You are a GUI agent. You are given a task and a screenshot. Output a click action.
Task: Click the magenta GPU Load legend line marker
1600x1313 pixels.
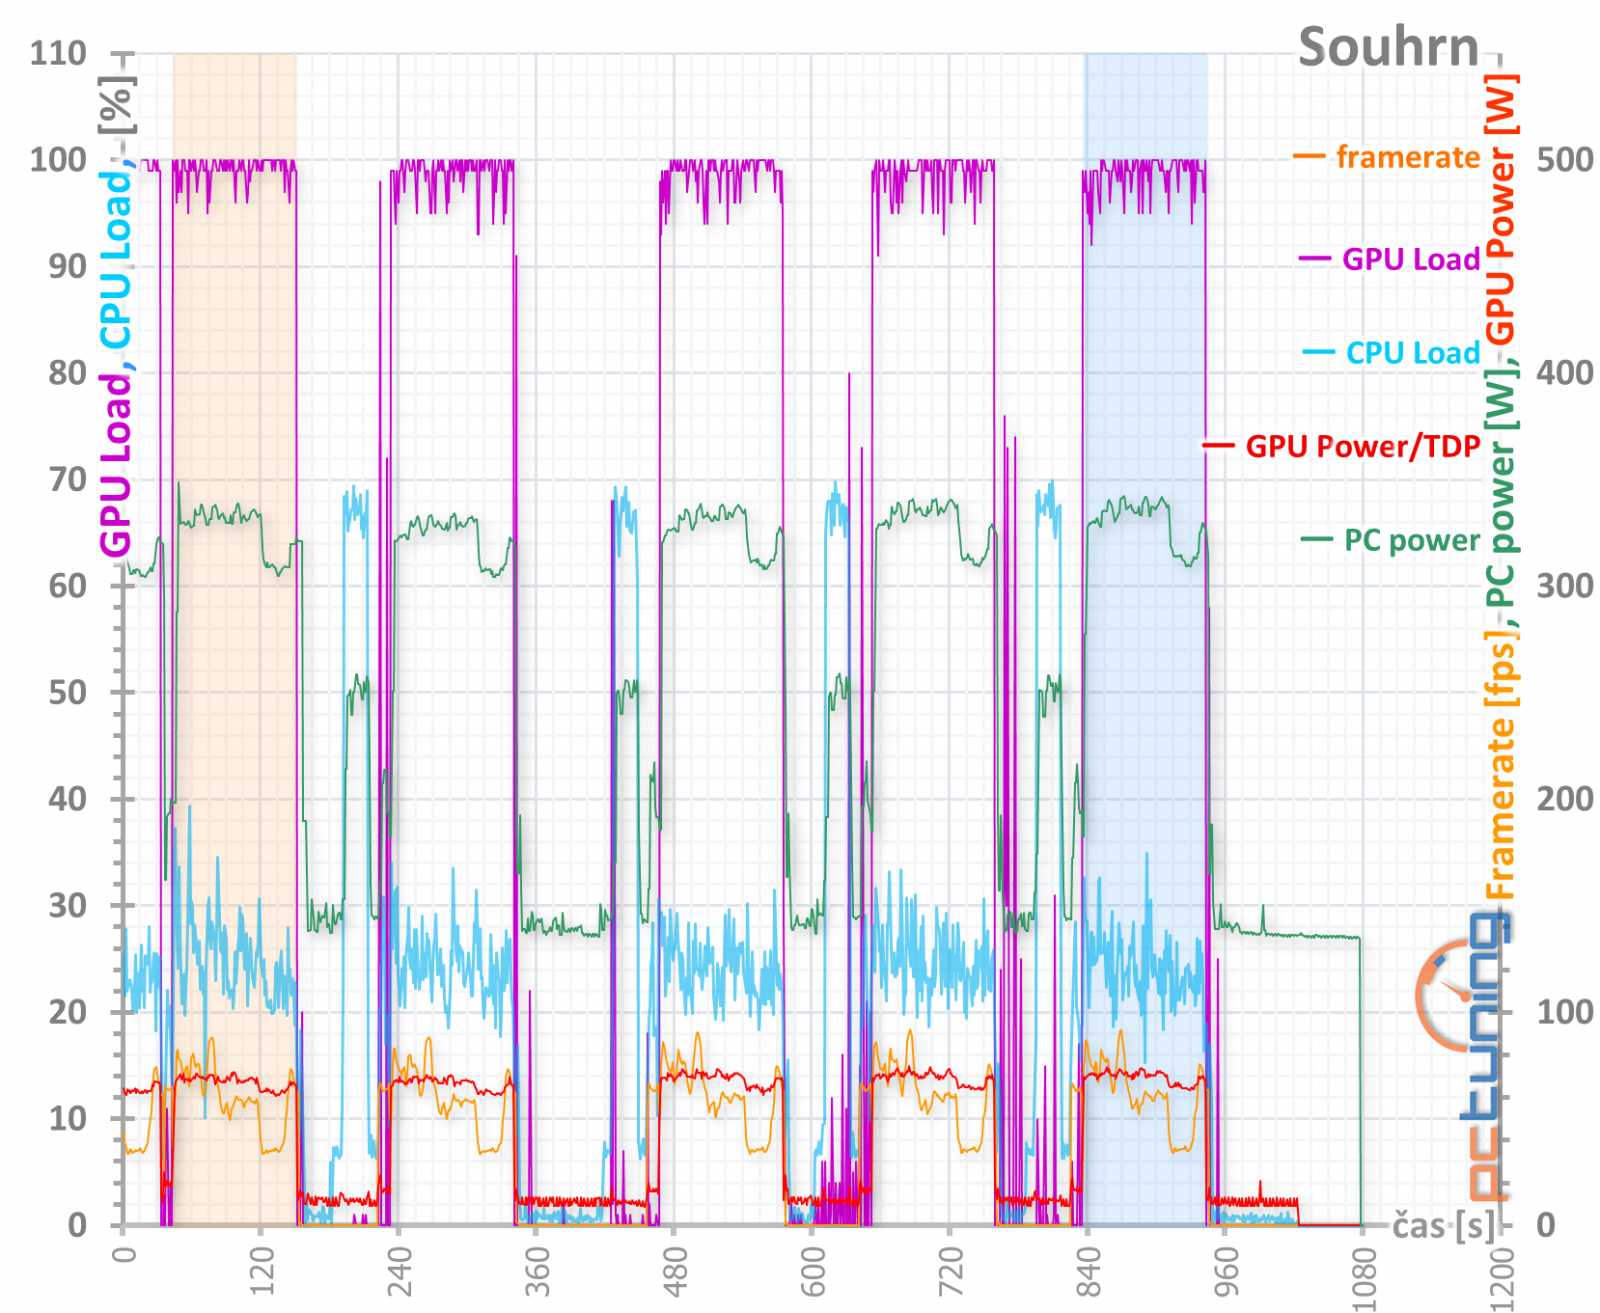click(1315, 259)
